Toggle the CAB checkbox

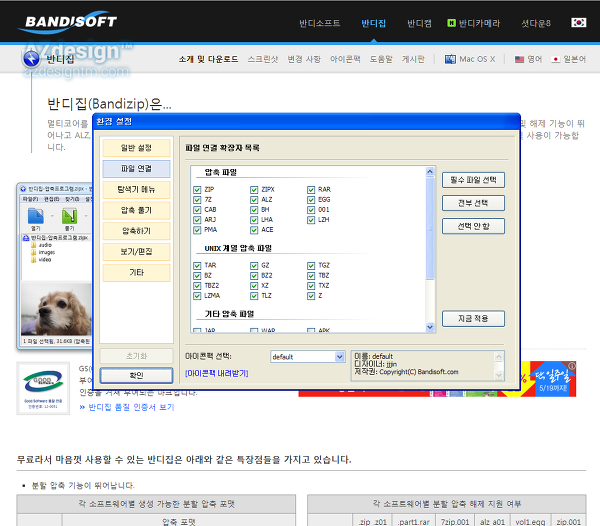point(197,210)
